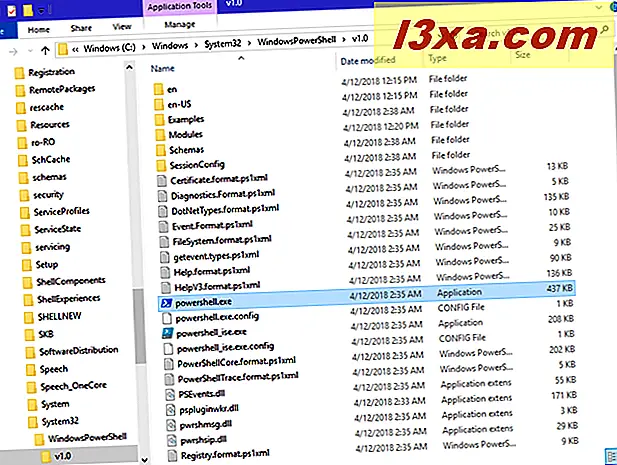Screen dimensions: 617x465
Task: Go up one folder level arrow
Action: 45,50
